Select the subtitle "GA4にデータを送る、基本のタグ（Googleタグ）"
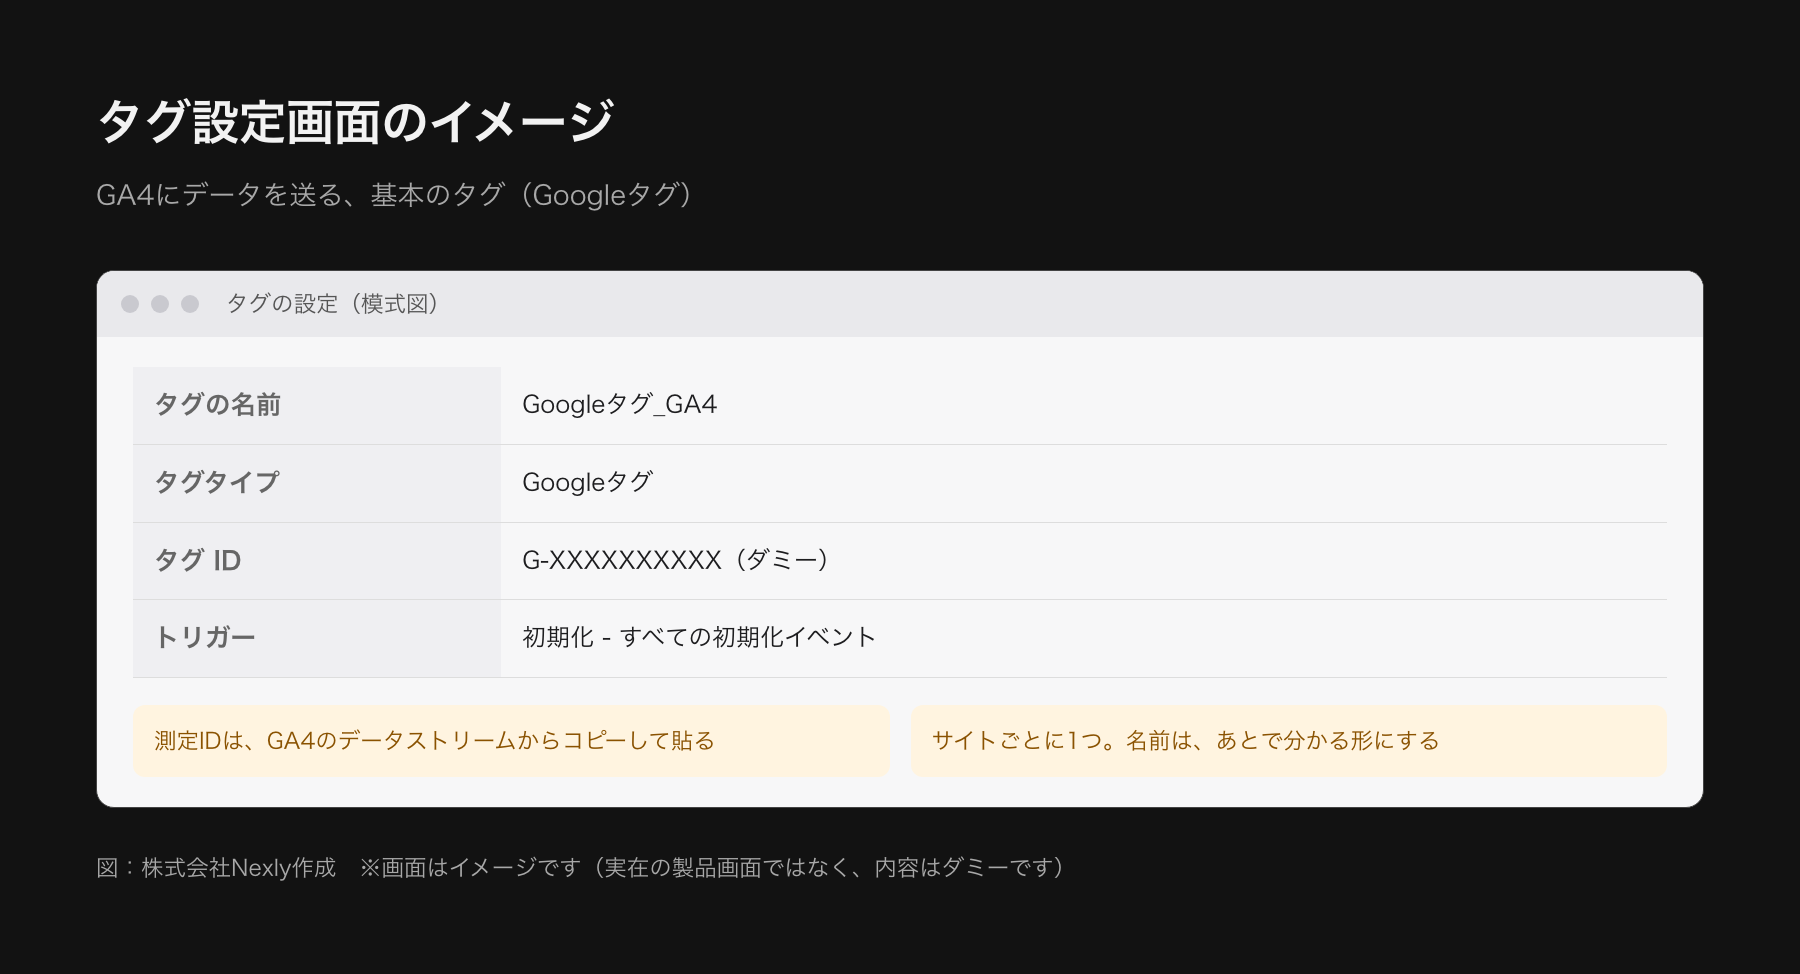The image size is (1800, 974). (x=396, y=195)
